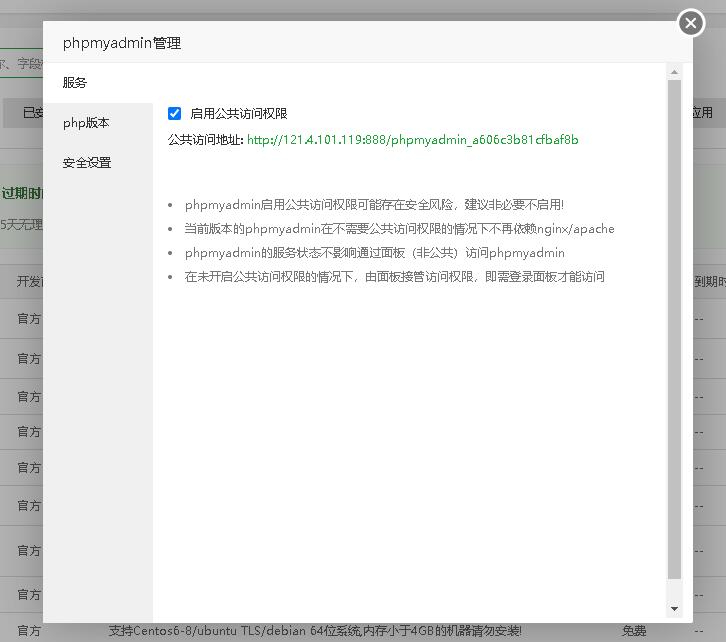The height and width of the screenshot is (642, 726).
Task: Click the 免费 cell in the background table
Action: (x=634, y=630)
